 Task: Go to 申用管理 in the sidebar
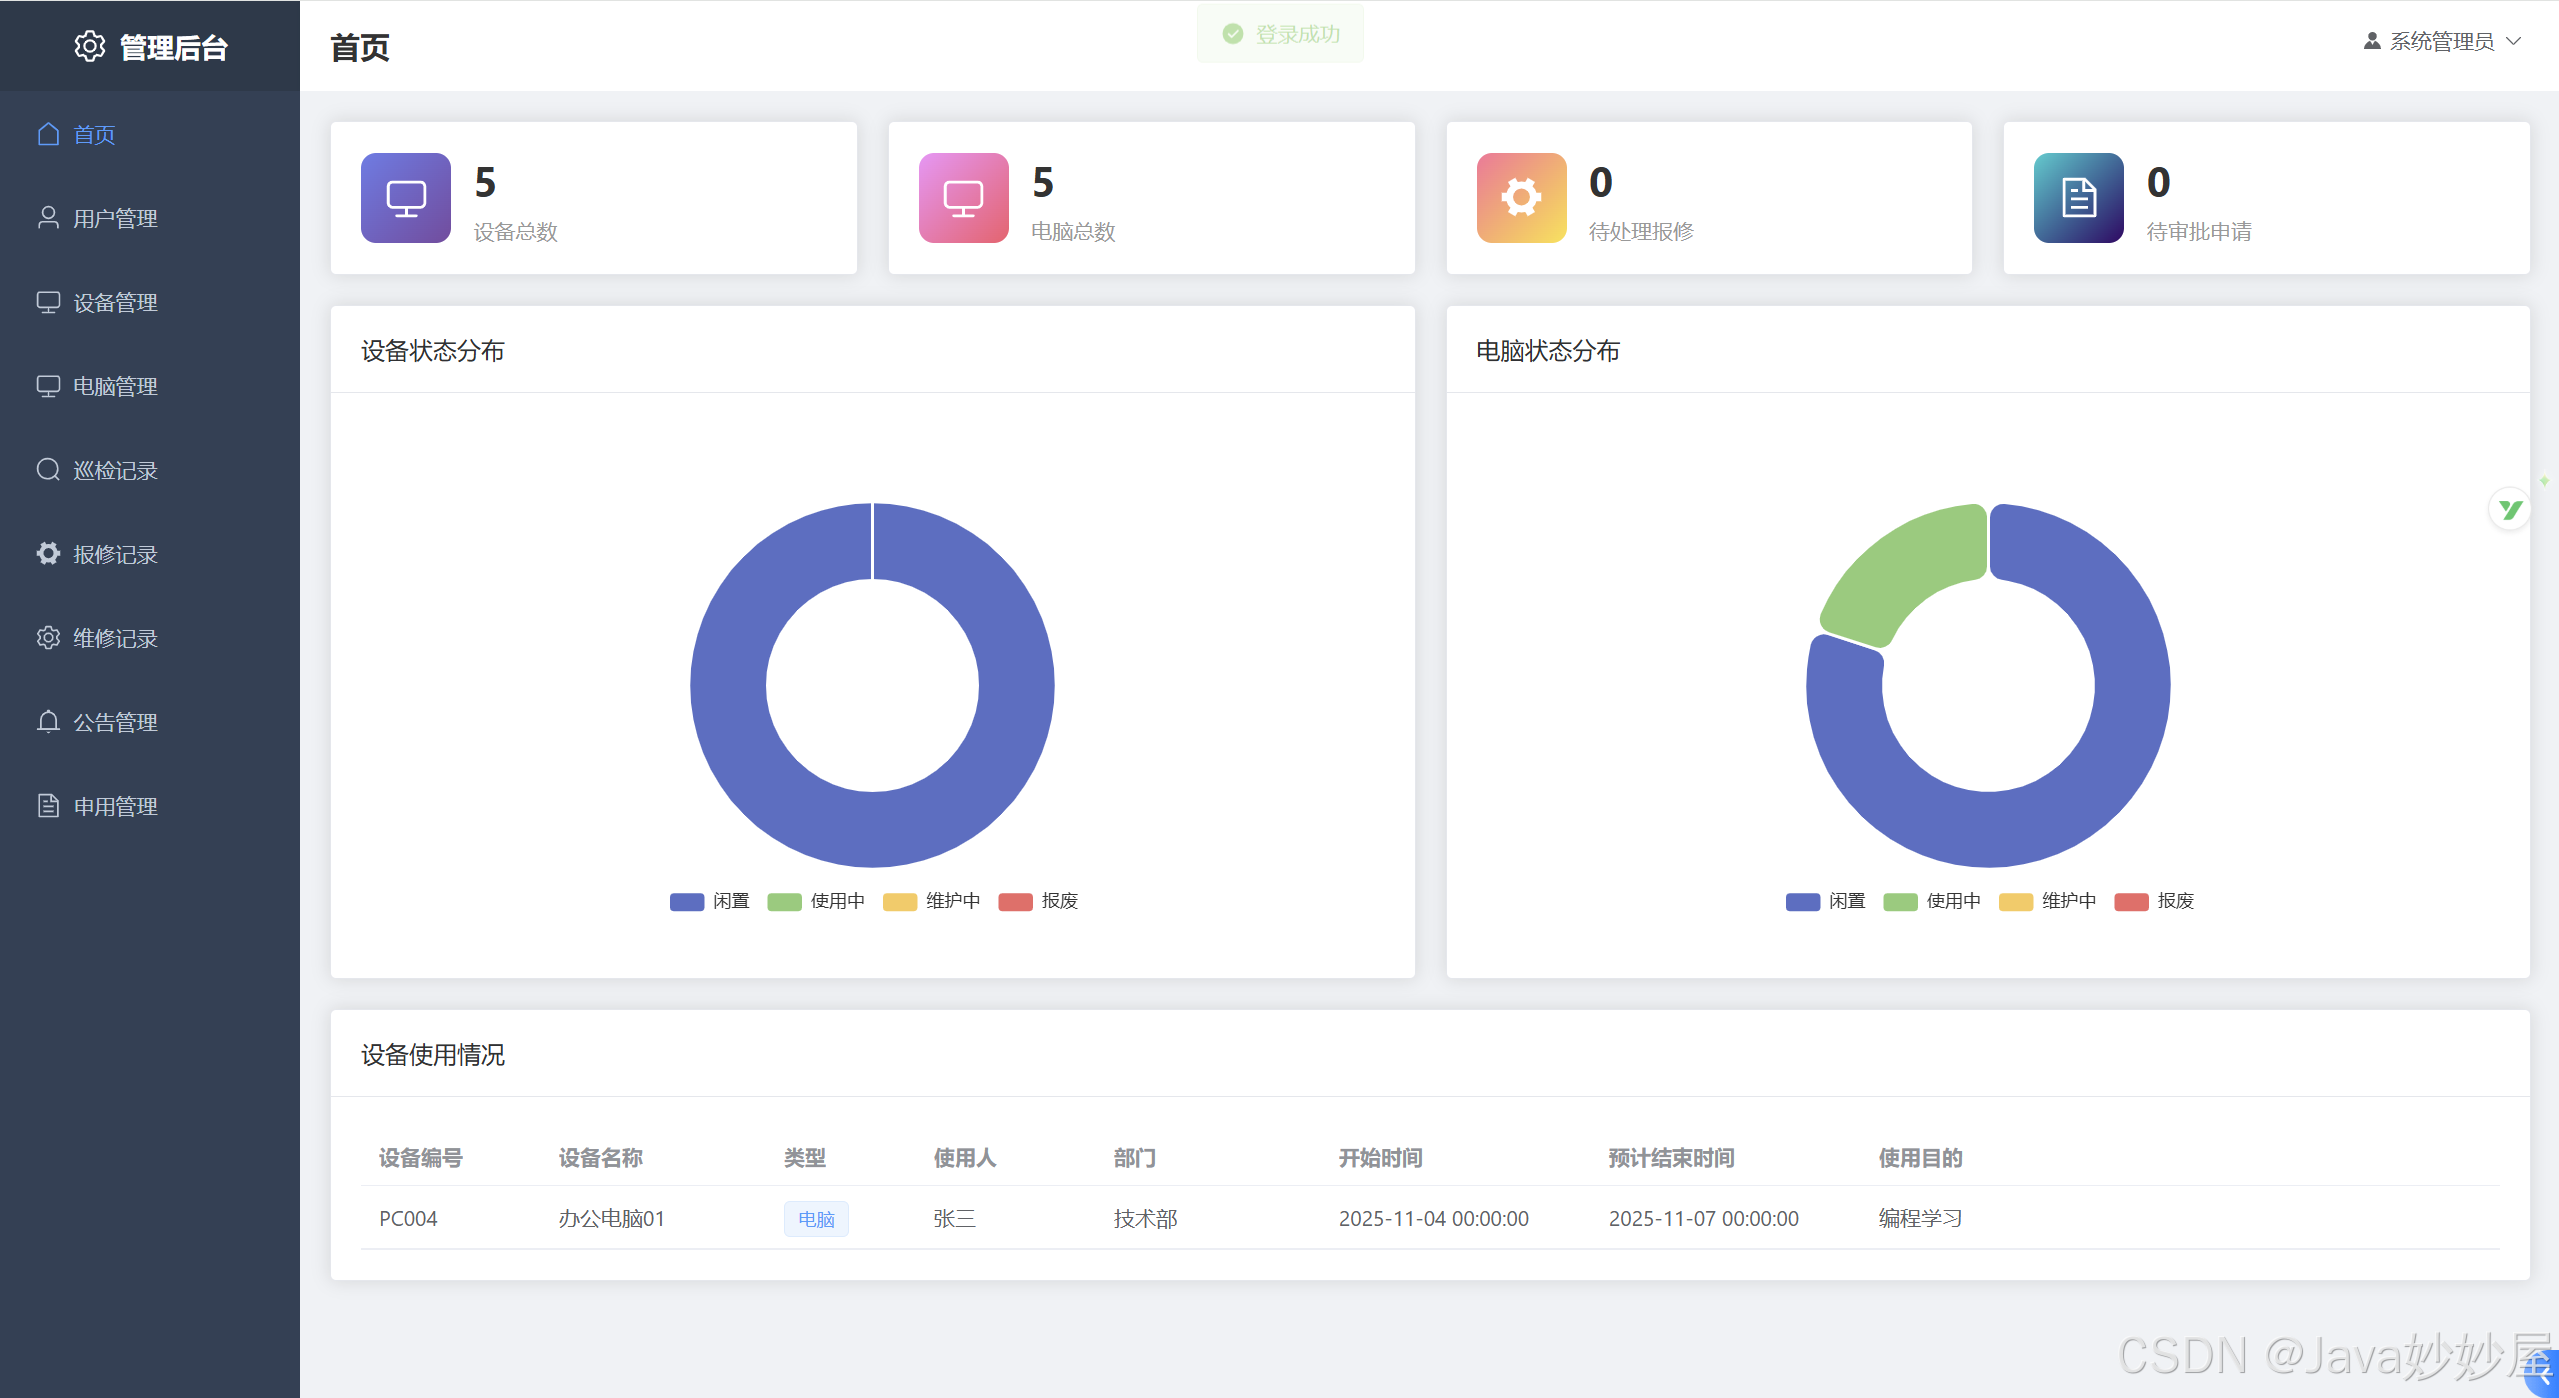point(150,806)
